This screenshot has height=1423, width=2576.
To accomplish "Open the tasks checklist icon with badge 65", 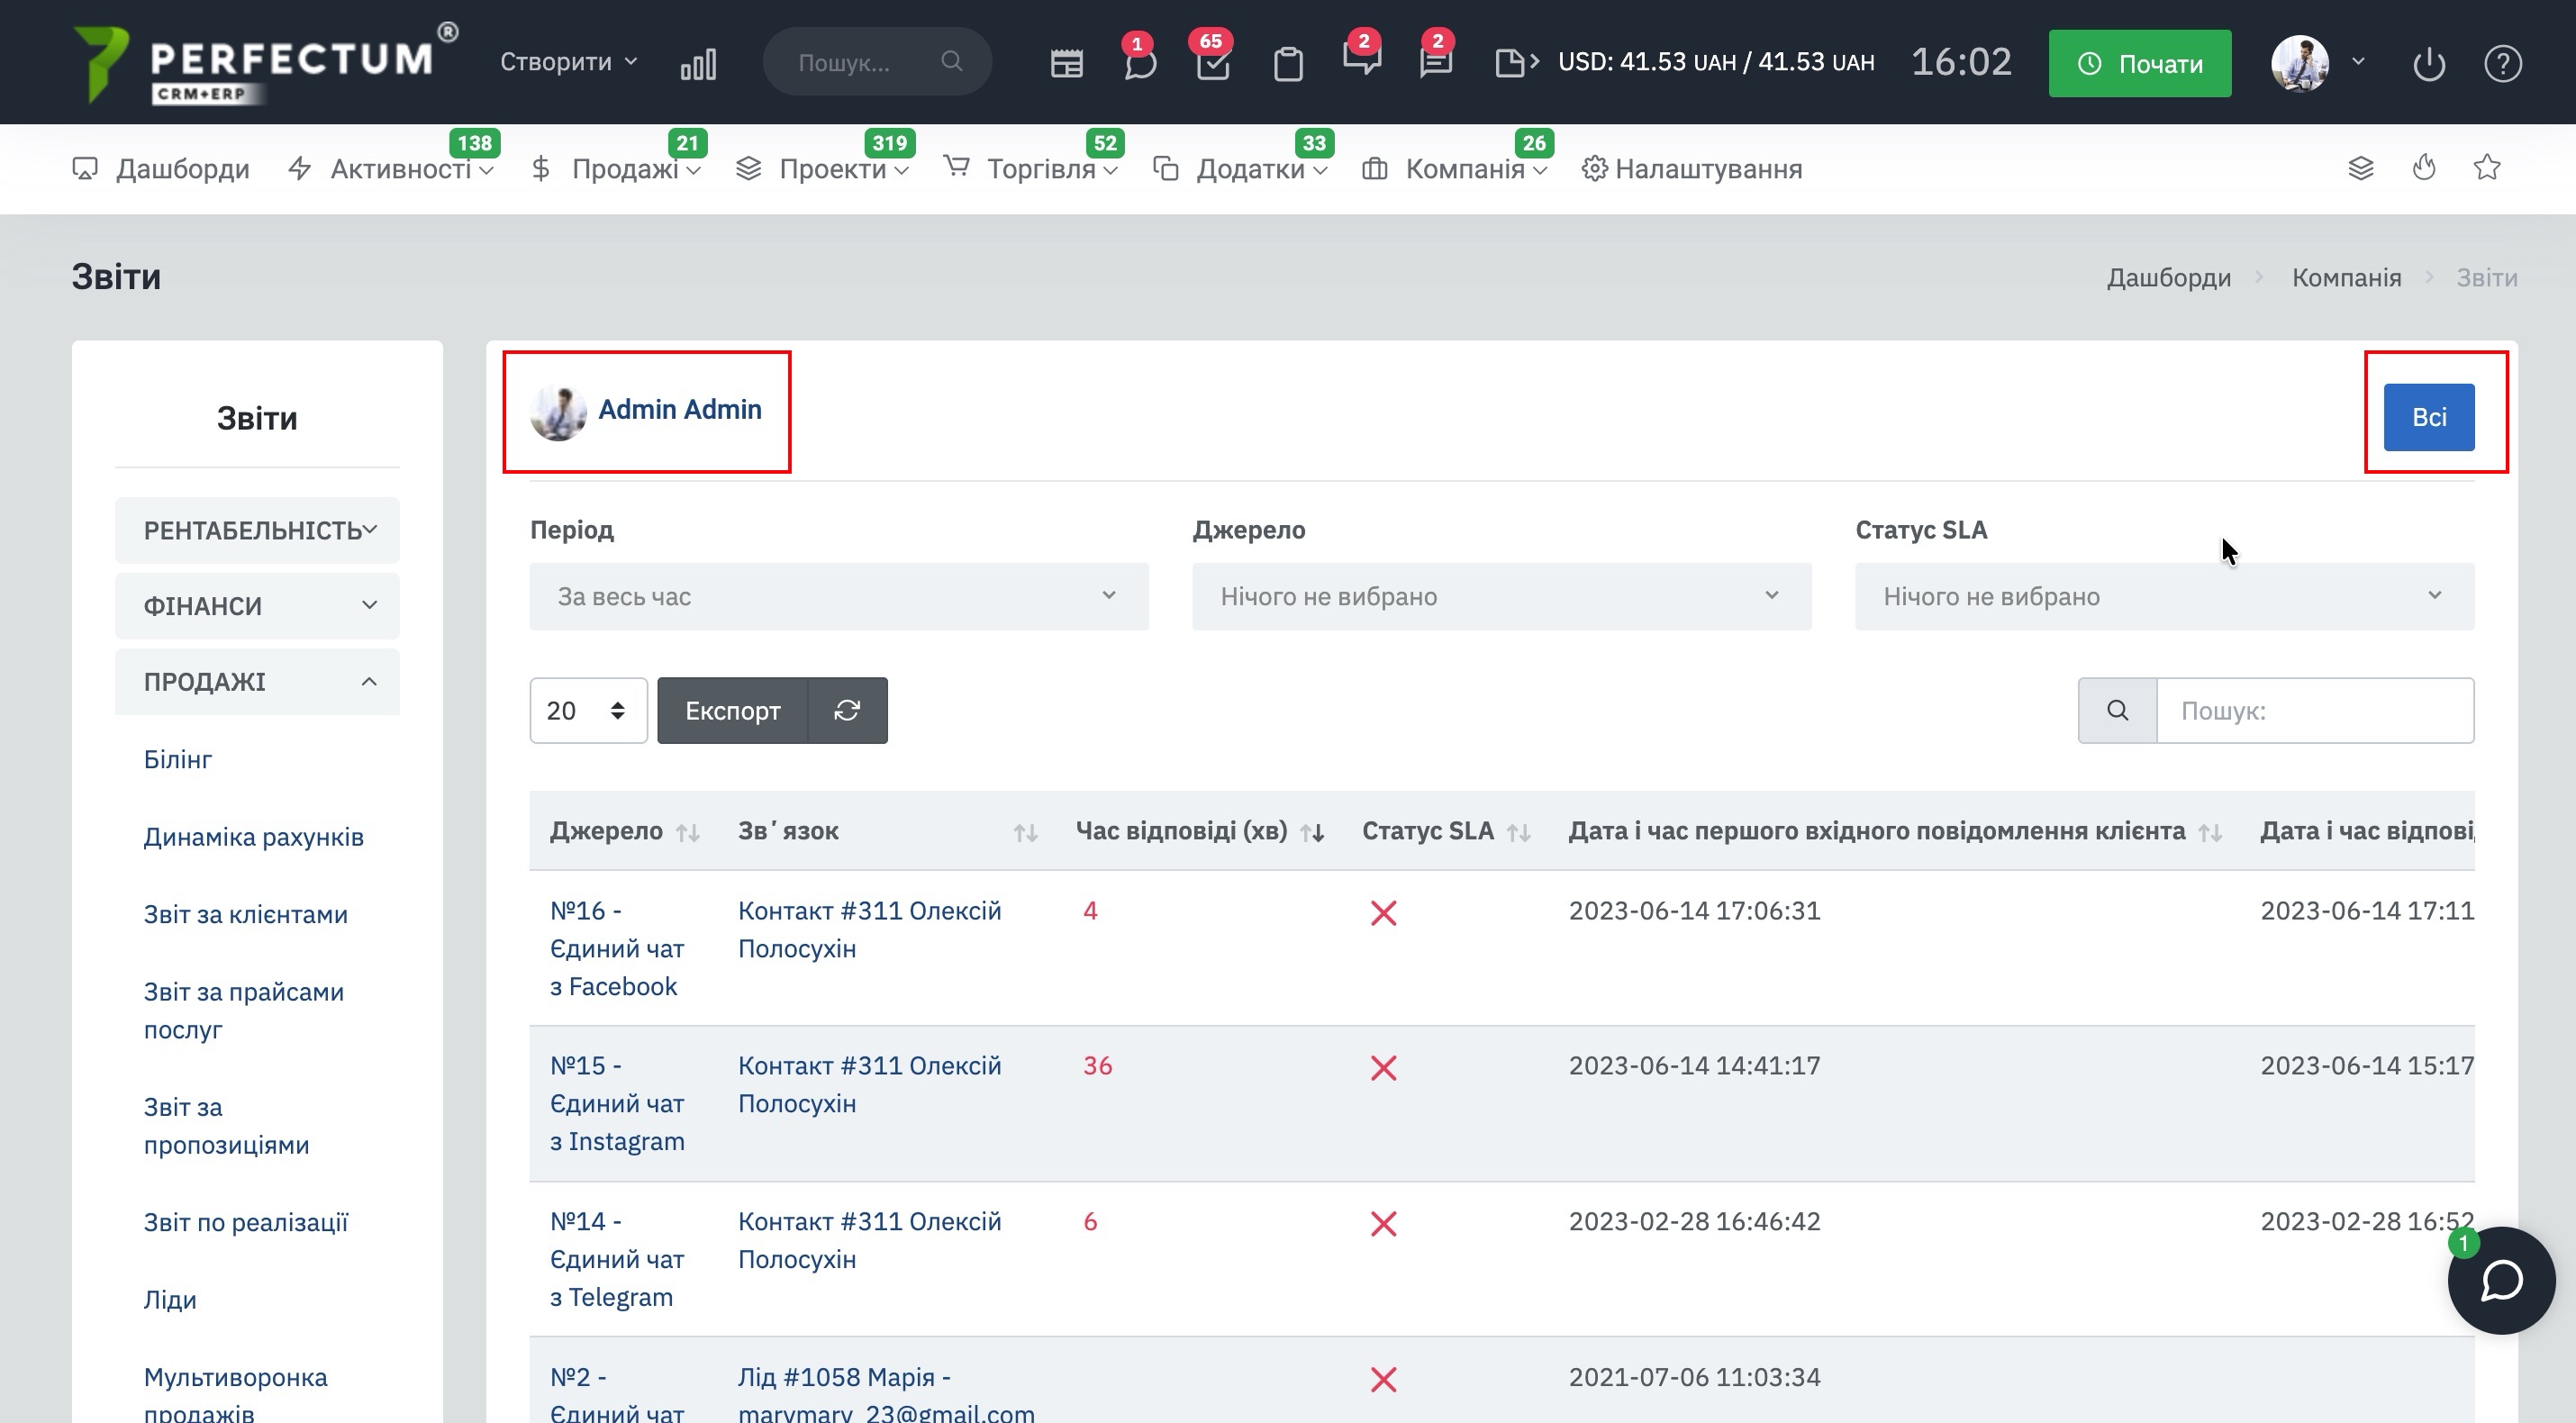I will (1212, 64).
